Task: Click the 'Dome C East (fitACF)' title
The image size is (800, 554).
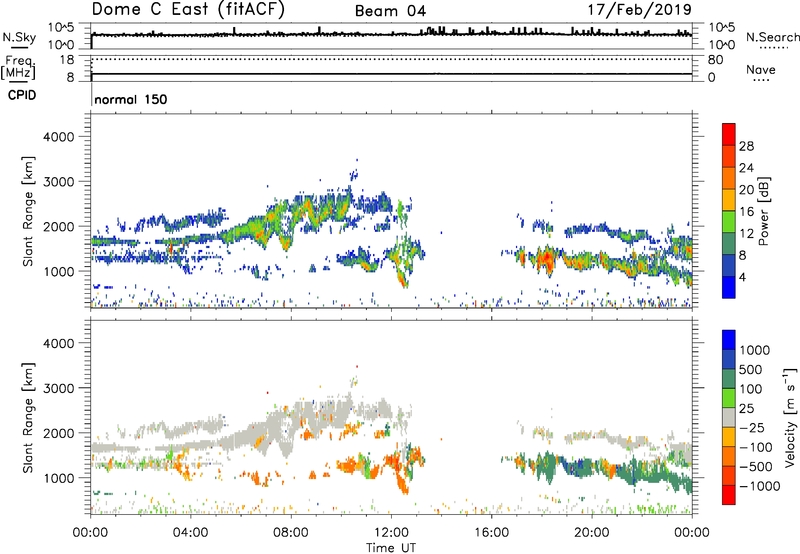Action: point(188,9)
